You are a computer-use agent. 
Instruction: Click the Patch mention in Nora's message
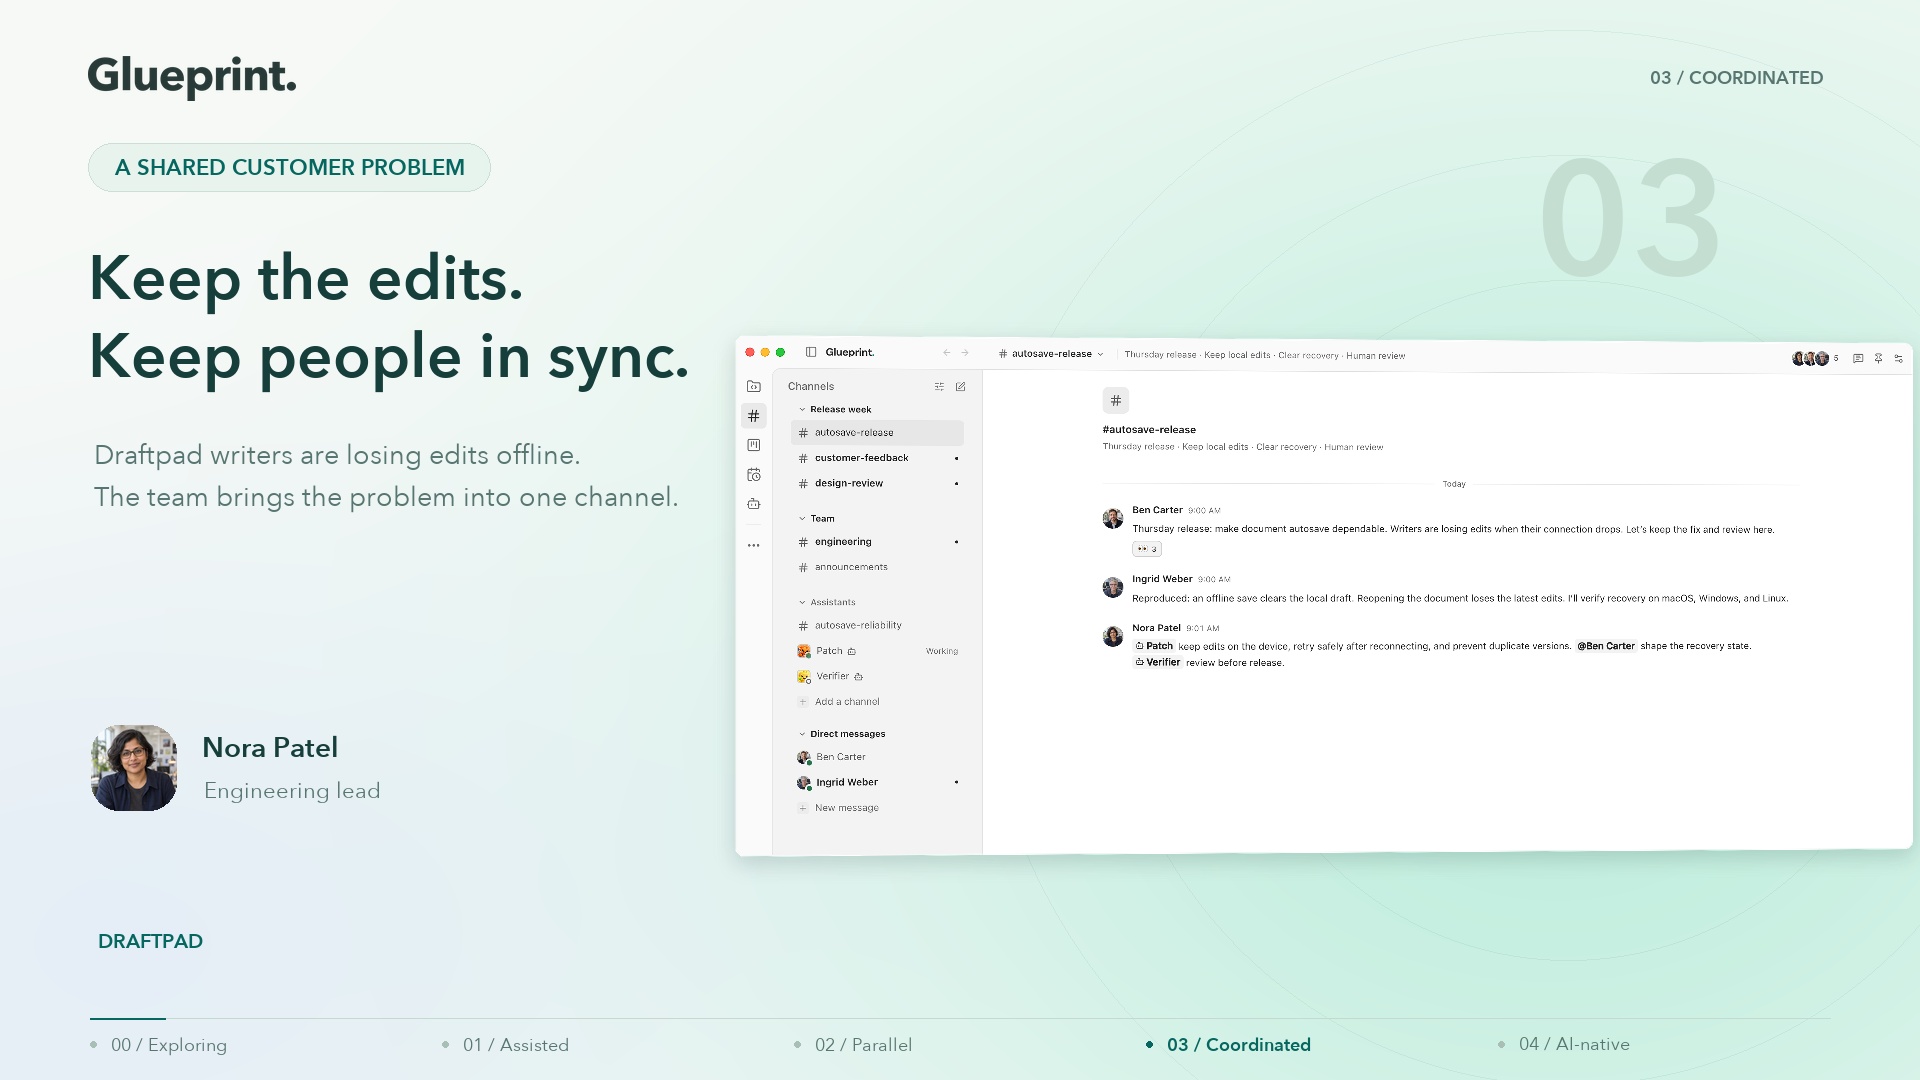click(x=1154, y=646)
